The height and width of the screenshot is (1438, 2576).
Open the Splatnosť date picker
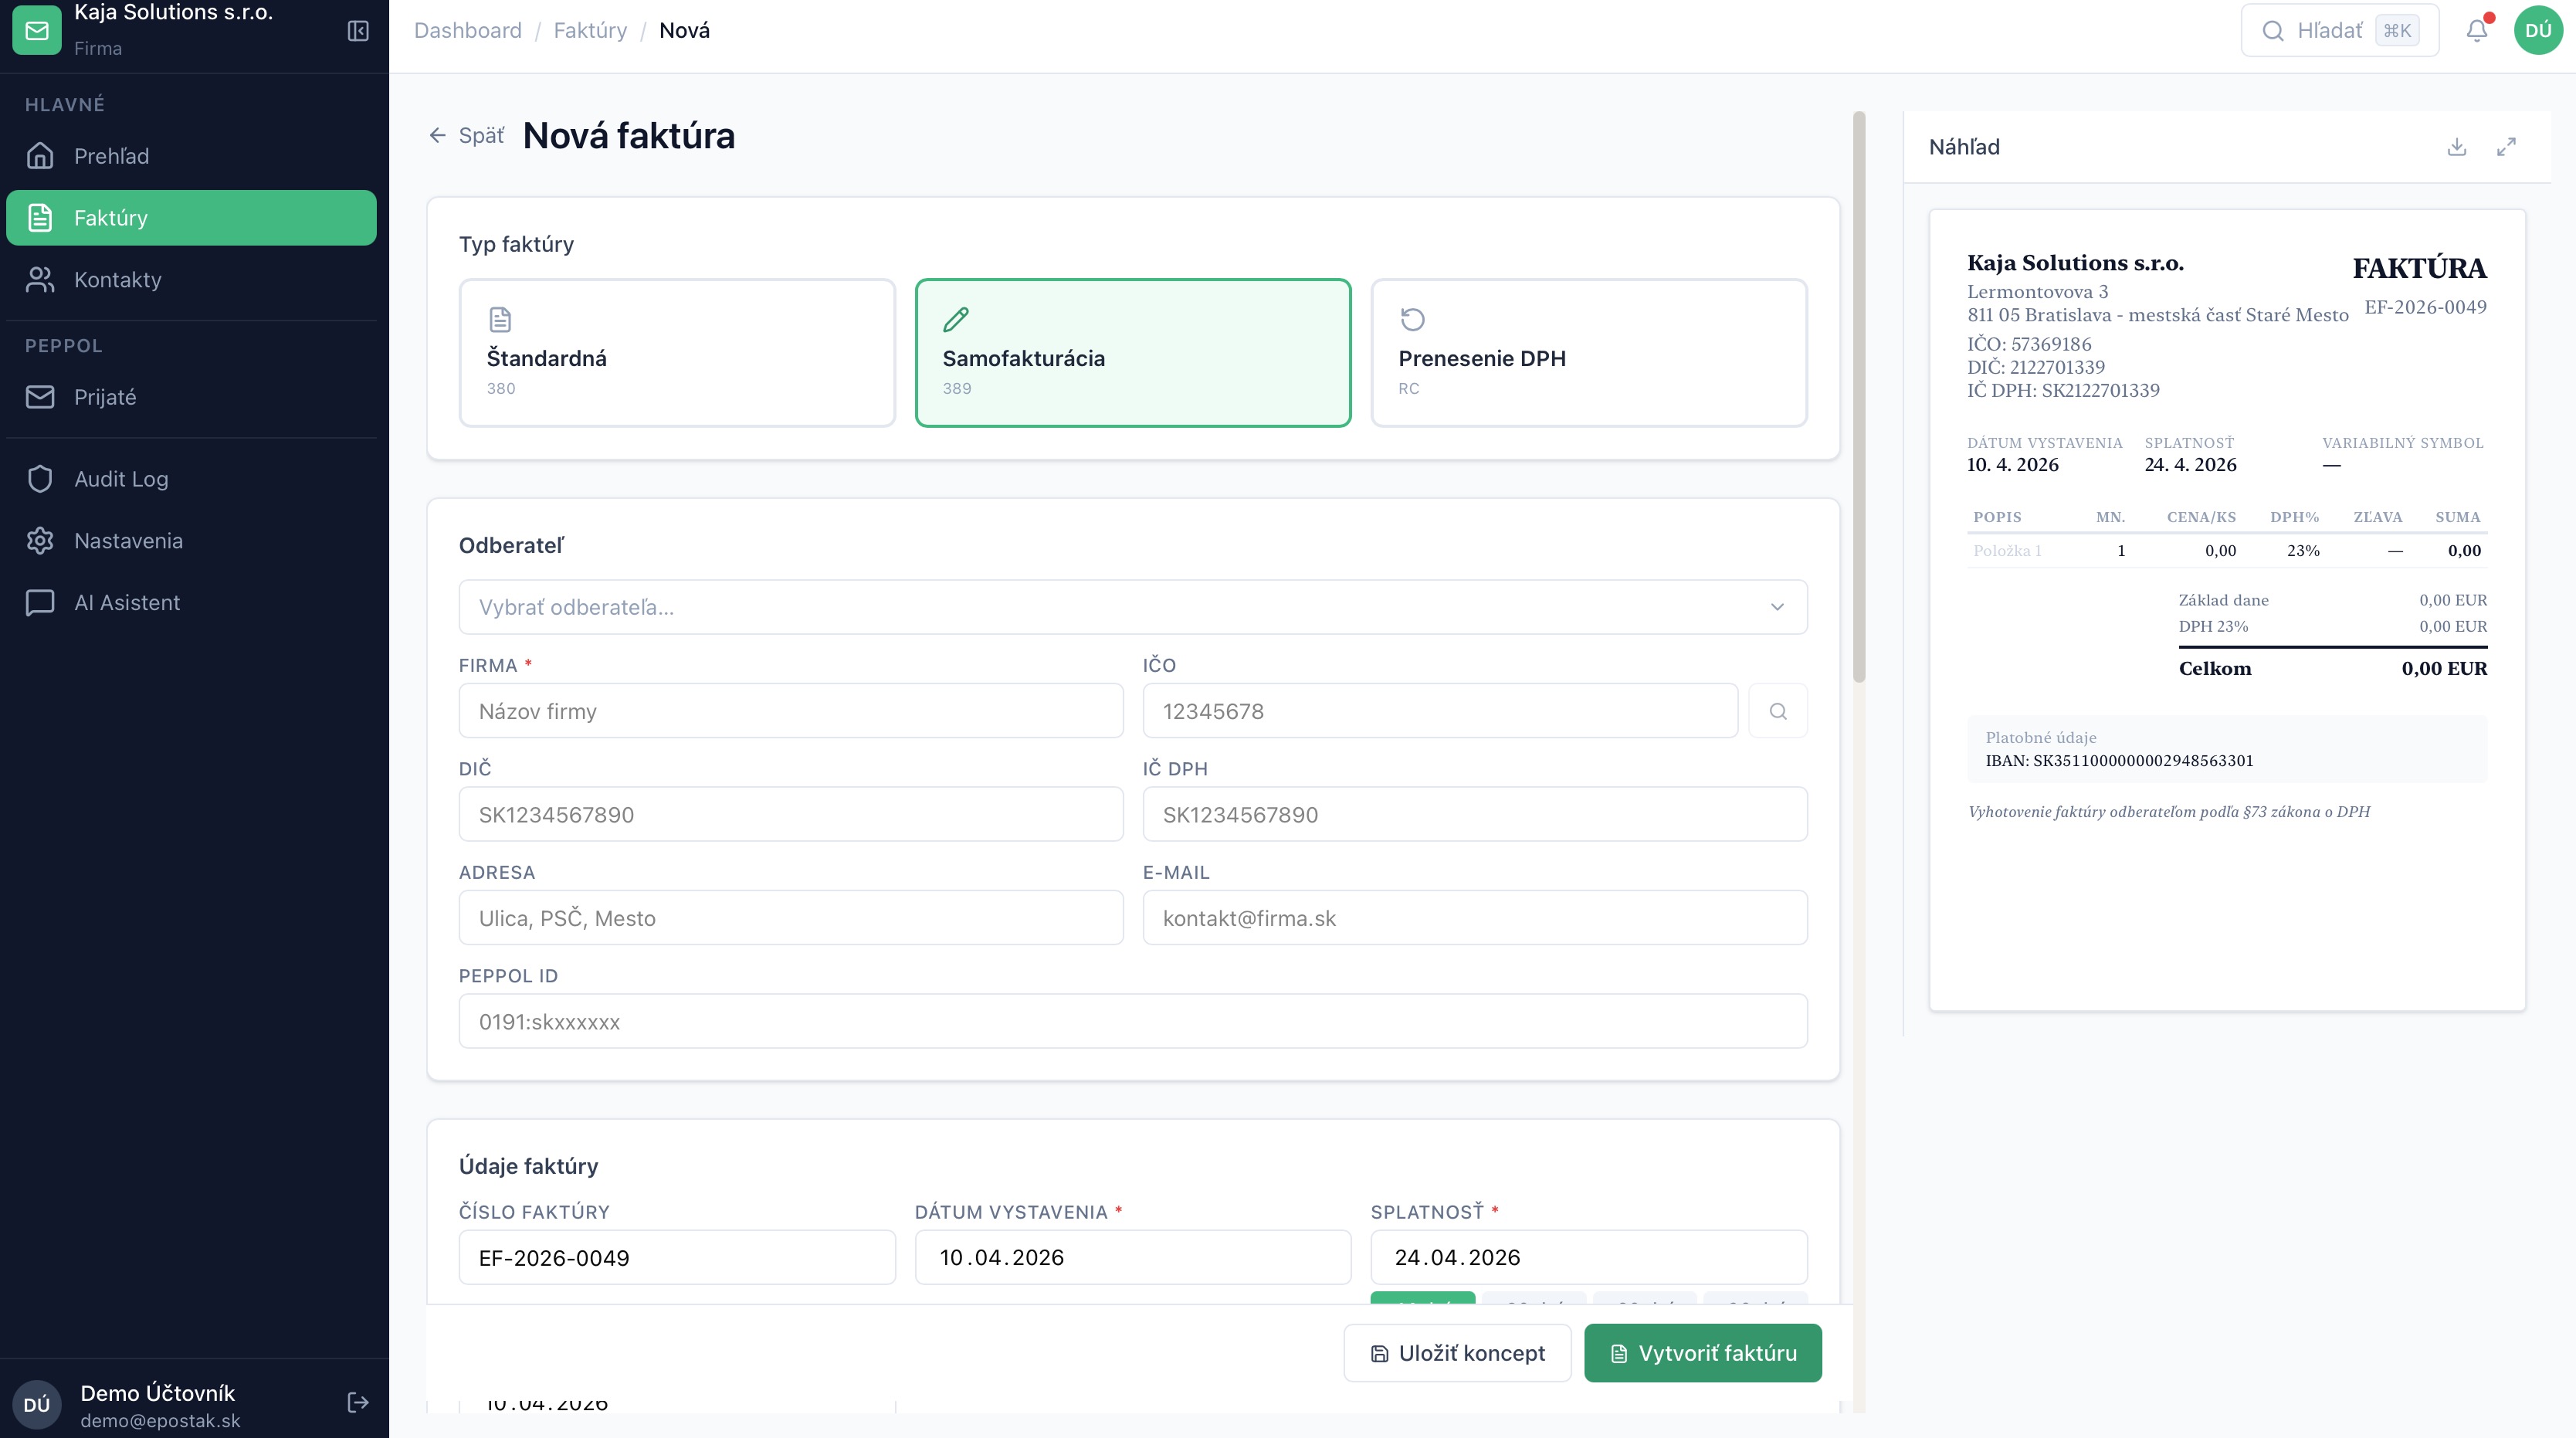coord(1588,1257)
